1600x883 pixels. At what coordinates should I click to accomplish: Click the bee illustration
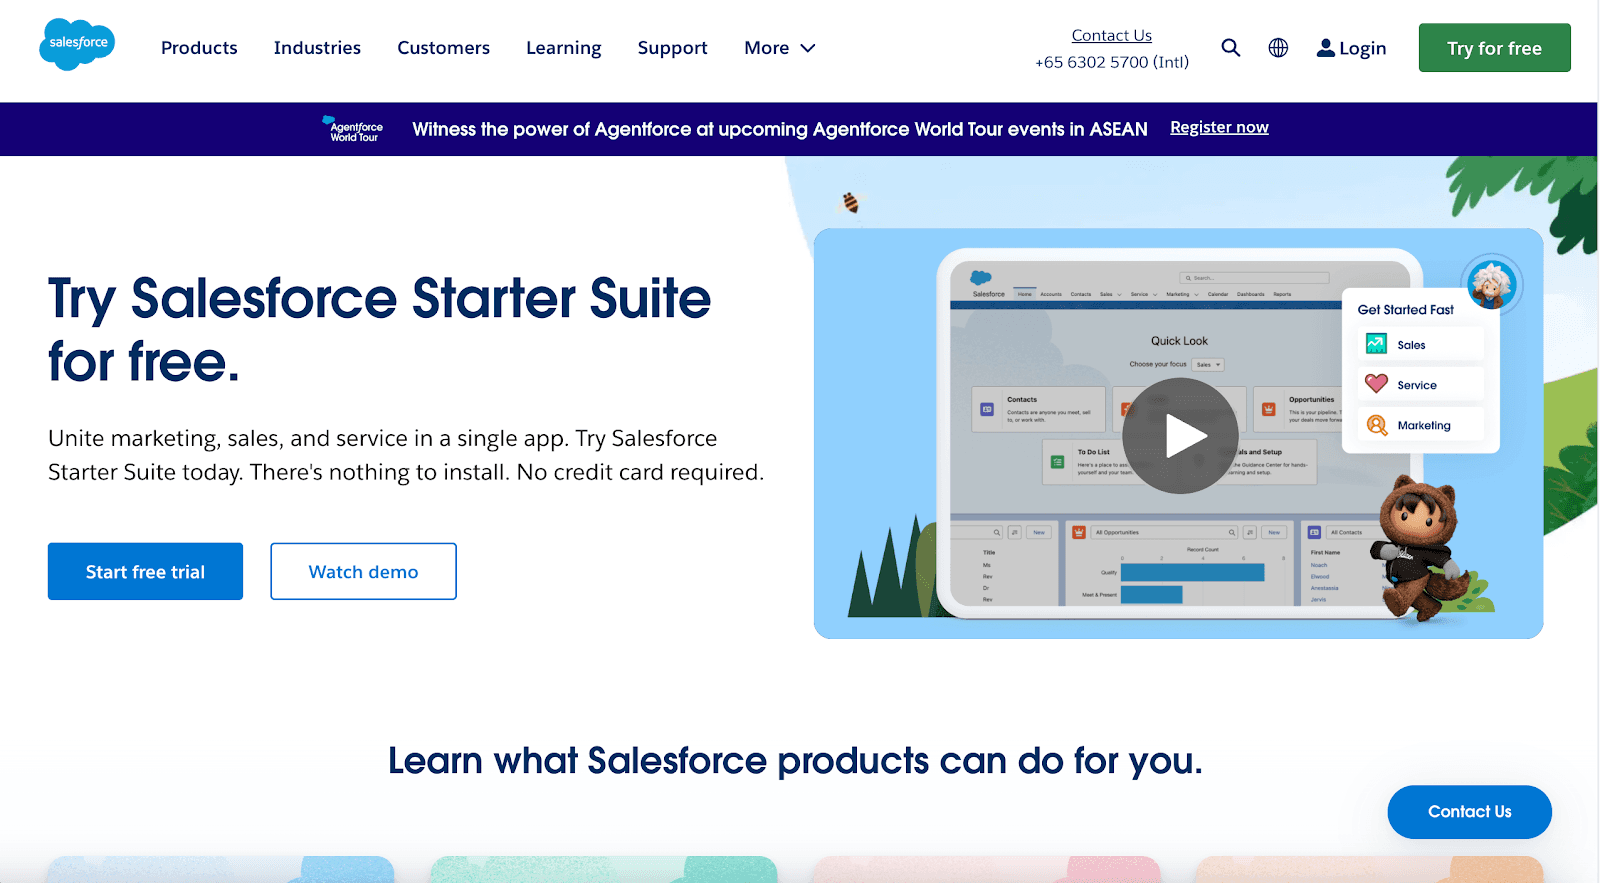850,203
